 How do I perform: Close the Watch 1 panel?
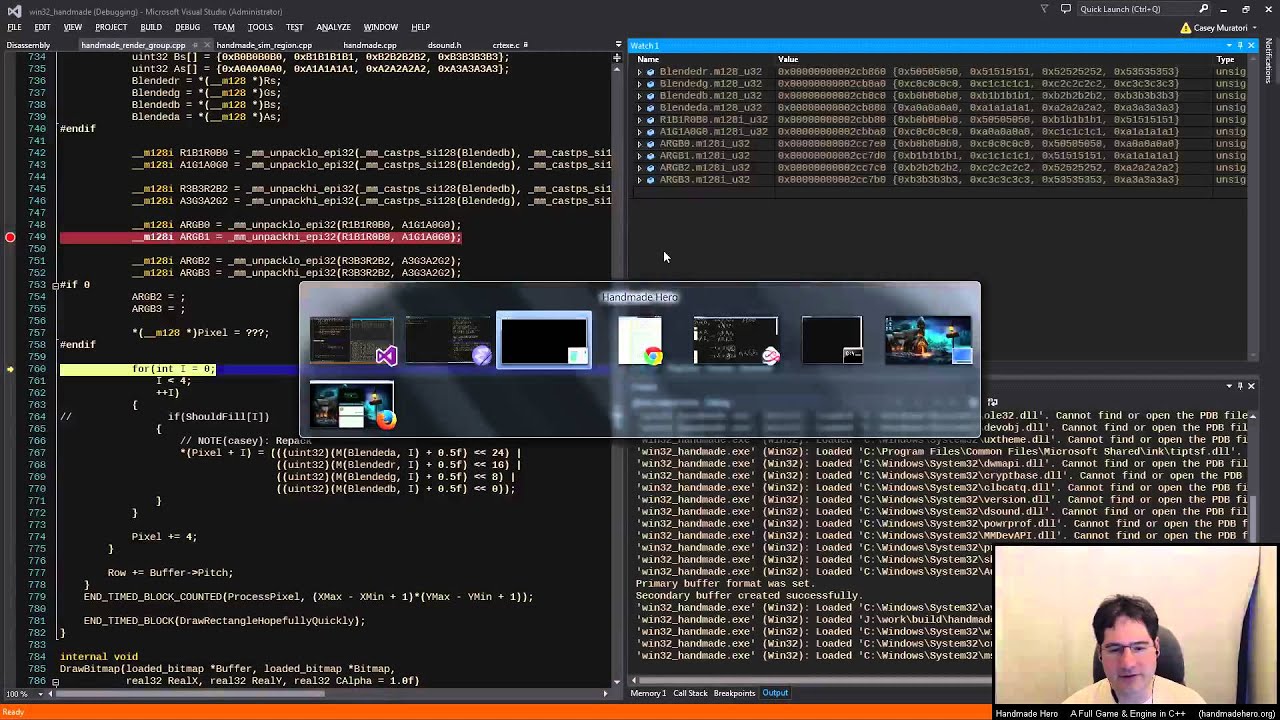[1251, 45]
